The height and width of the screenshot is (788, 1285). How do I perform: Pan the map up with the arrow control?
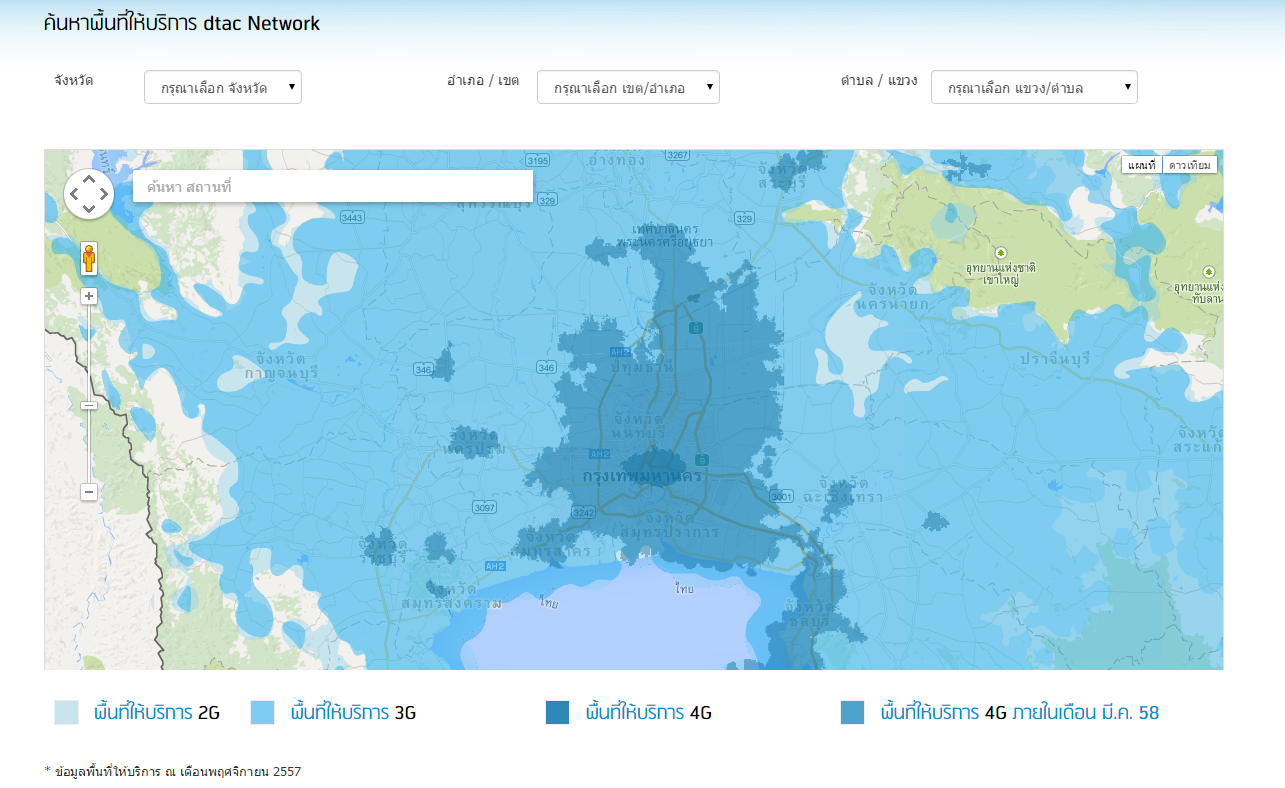click(89, 179)
